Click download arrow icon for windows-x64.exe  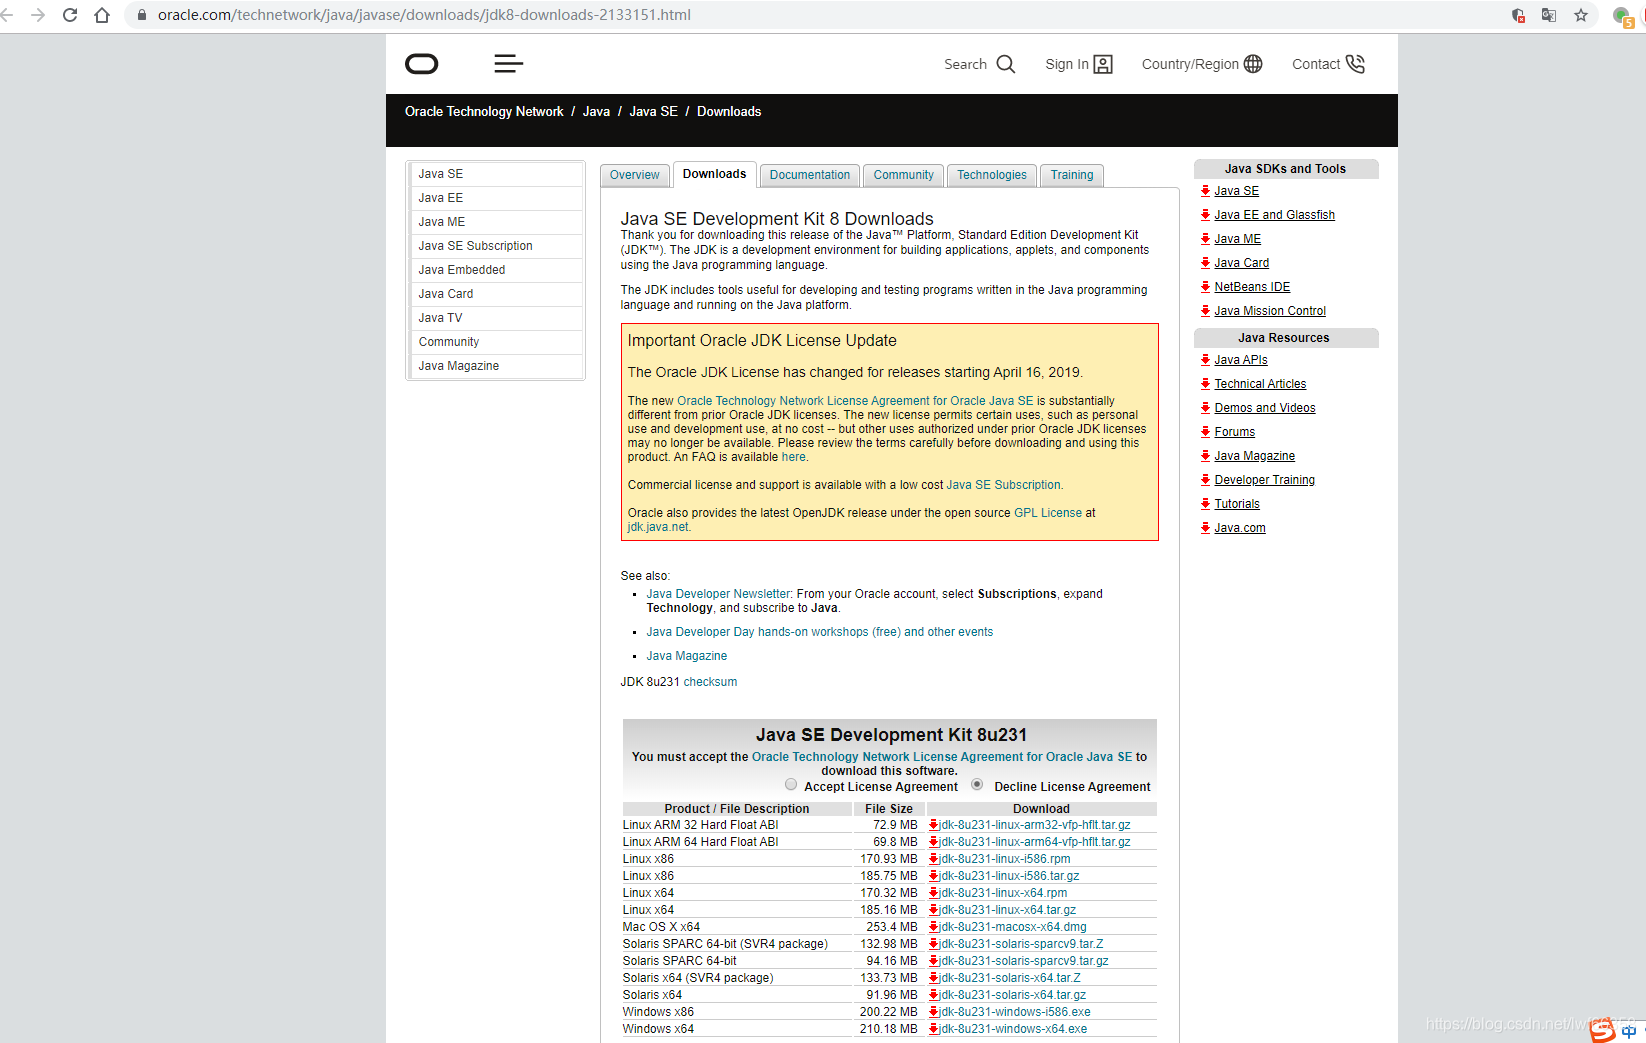(933, 1029)
